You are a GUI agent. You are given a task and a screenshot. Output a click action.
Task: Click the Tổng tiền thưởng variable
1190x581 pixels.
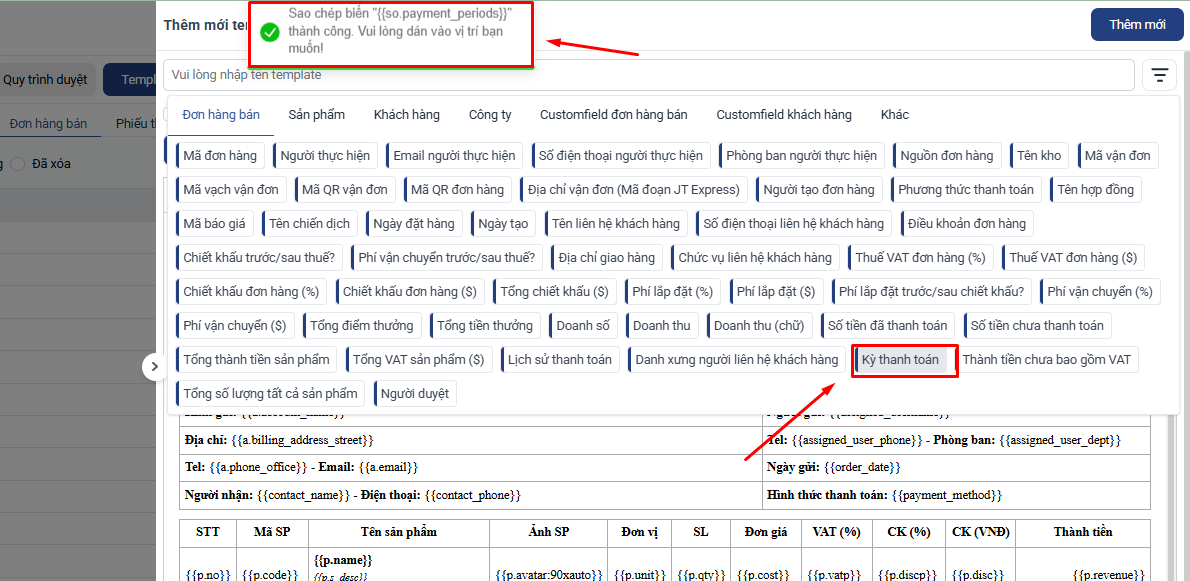[x=485, y=326]
